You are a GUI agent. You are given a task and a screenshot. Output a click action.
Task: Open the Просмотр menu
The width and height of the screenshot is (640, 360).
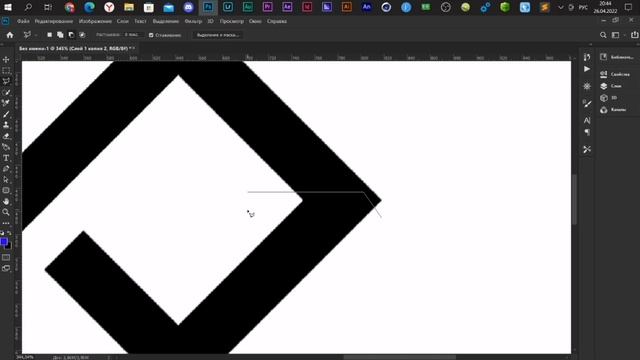pyautogui.click(x=232, y=21)
